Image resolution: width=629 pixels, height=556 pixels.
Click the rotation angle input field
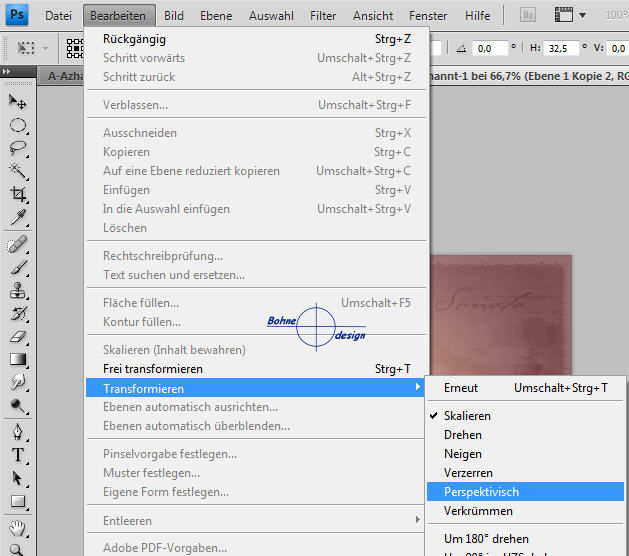(x=490, y=48)
